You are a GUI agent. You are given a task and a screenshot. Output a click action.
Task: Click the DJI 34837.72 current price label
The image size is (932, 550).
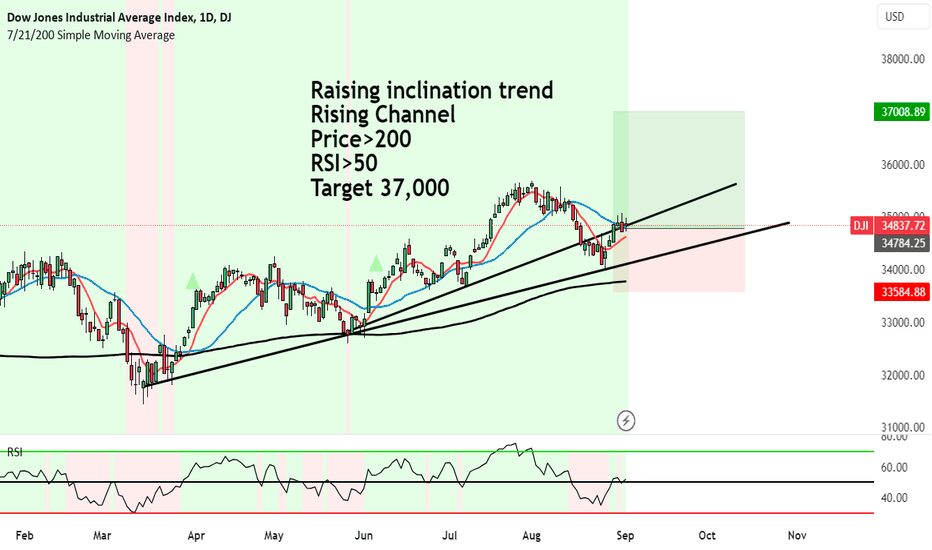pyautogui.click(x=890, y=226)
